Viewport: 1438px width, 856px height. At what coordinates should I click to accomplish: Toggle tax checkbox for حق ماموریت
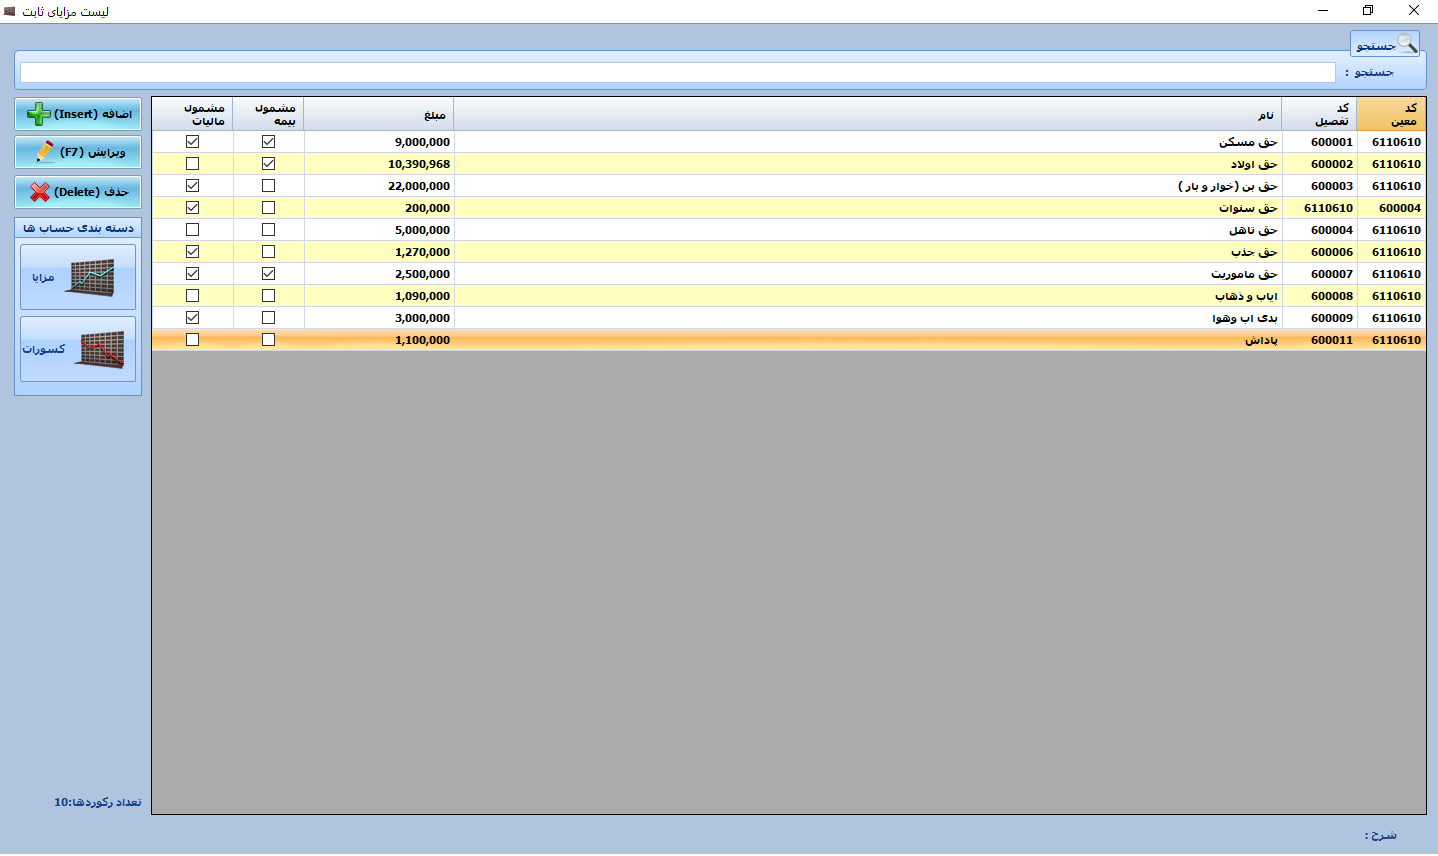tap(193, 274)
